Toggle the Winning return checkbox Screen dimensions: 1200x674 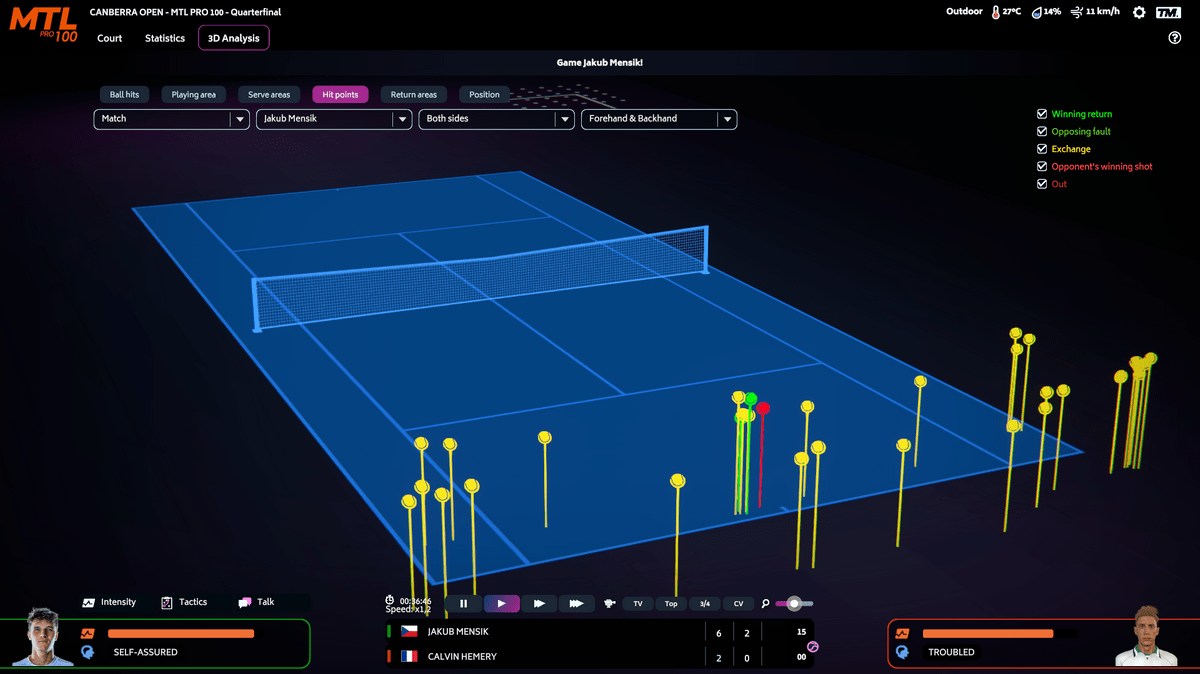click(x=1042, y=114)
